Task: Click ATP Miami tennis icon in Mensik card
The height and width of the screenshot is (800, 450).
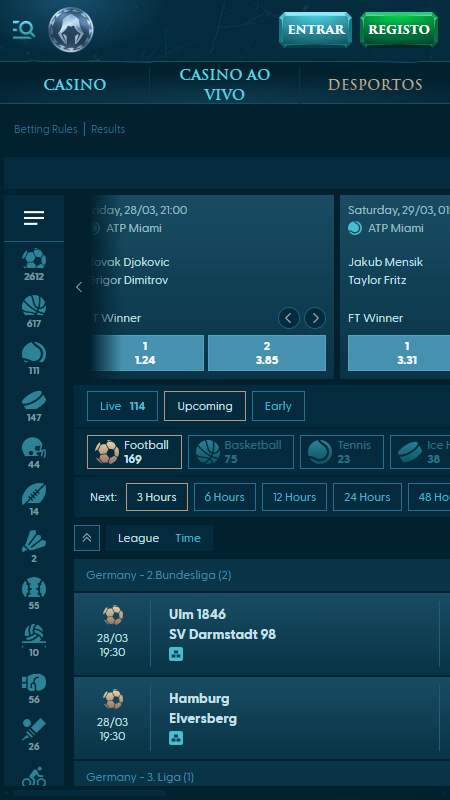Action: 355,228
